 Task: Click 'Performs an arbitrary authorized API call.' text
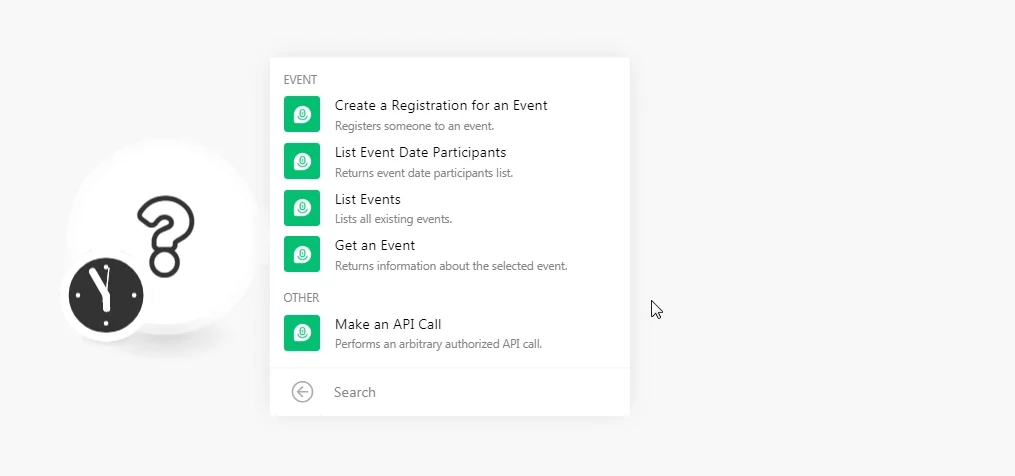(438, 344)
